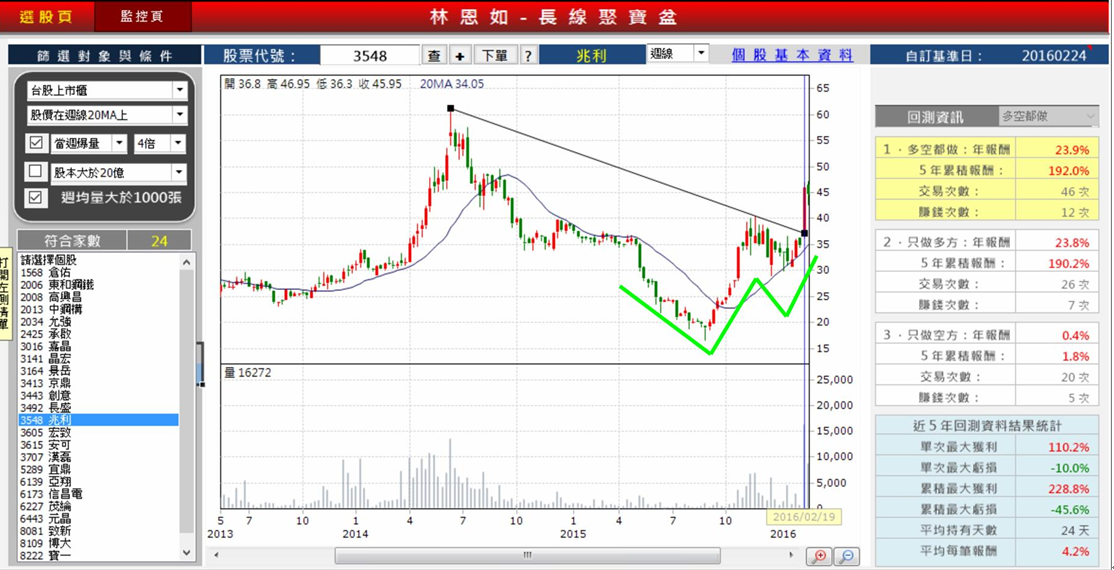The width and height of the screenshot is (1114, 570).
Task: Select the 選股頁 tab
Action: tap(46, 17)
